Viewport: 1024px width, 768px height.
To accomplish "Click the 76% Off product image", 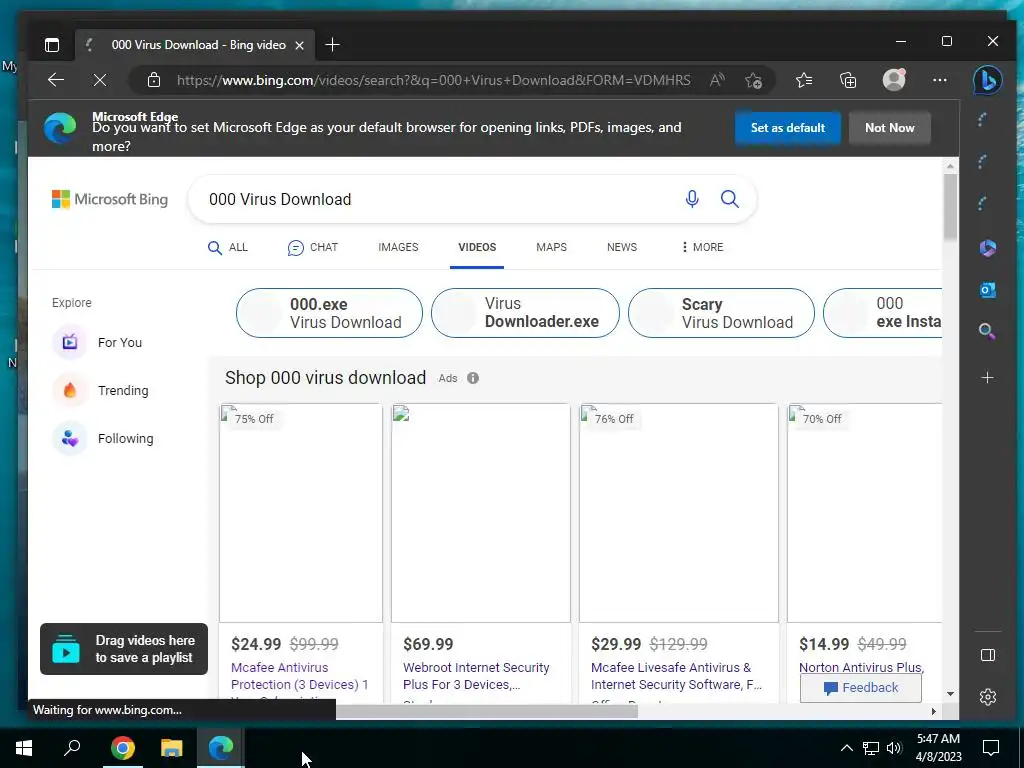I will [679, 513].
